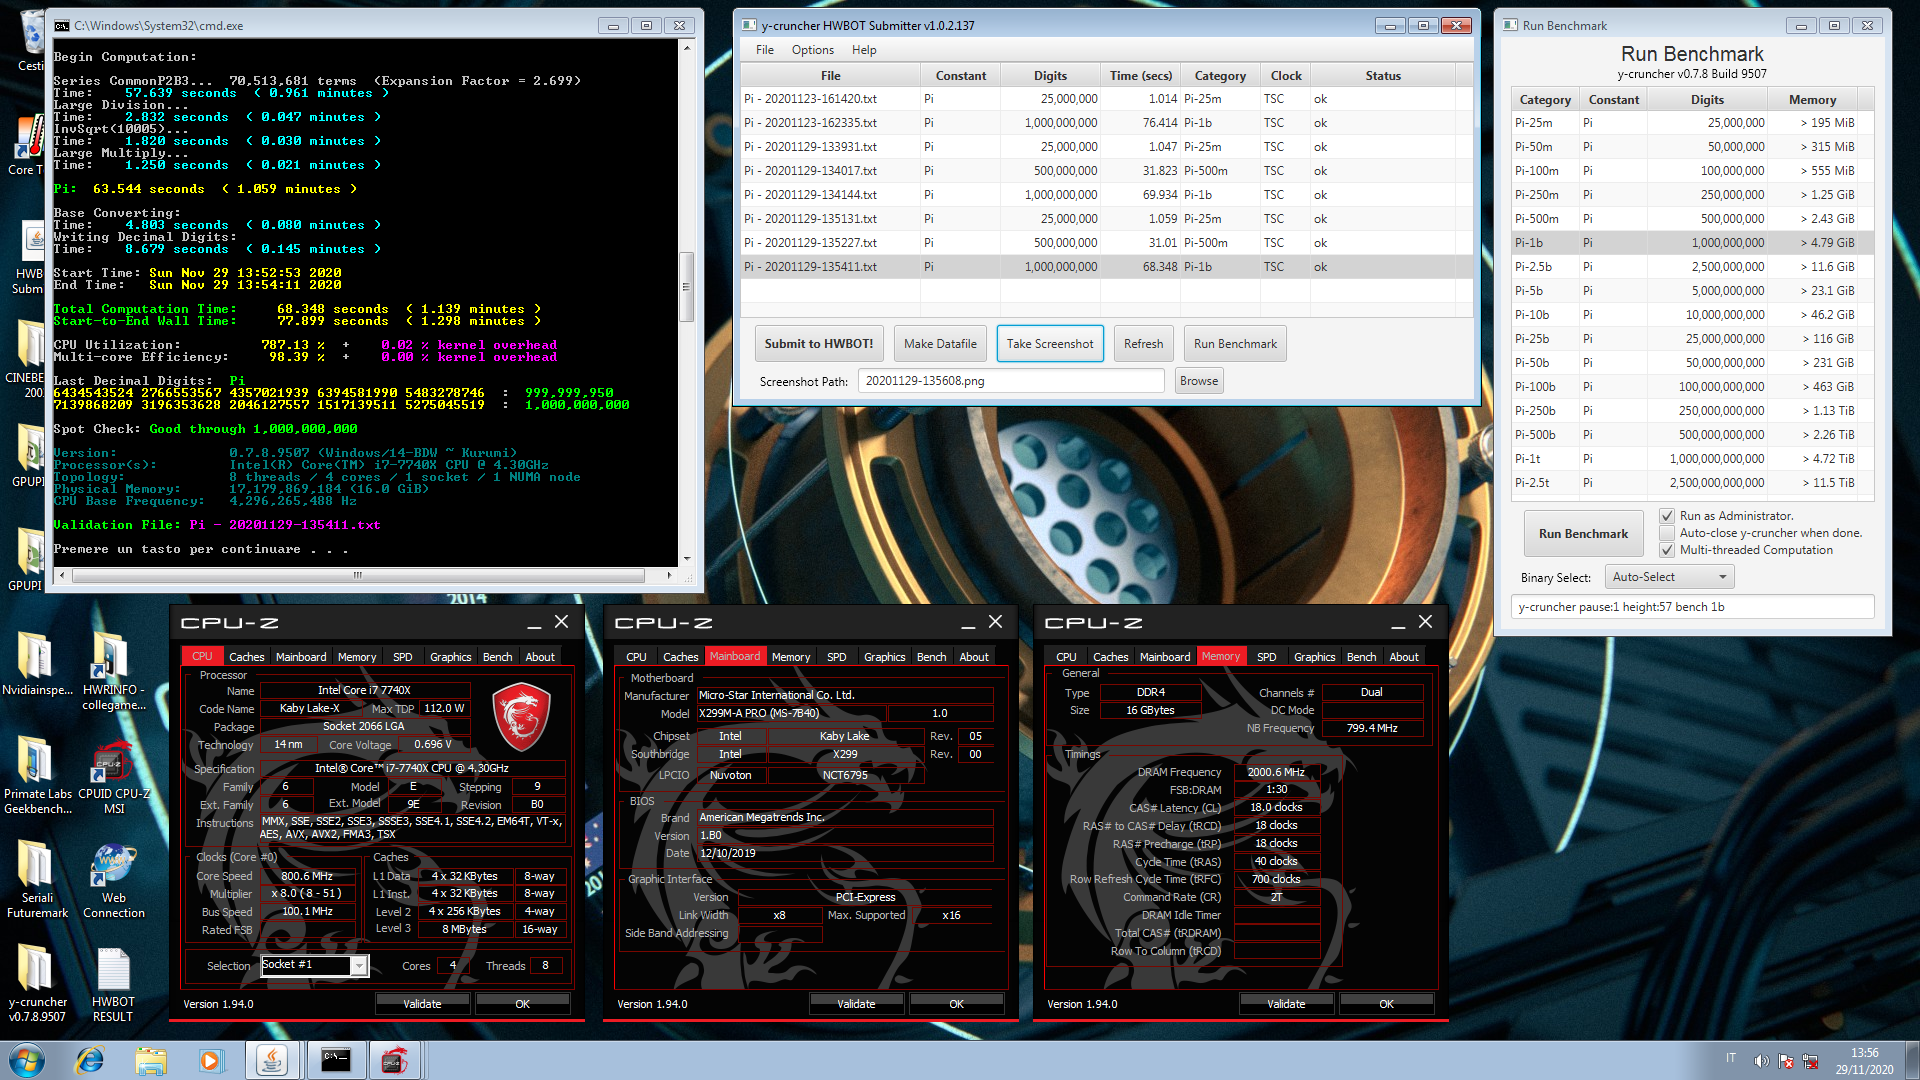Select the Pi-2.5b benchmark category row
1920x1080 pixels.
point(1692,267)
